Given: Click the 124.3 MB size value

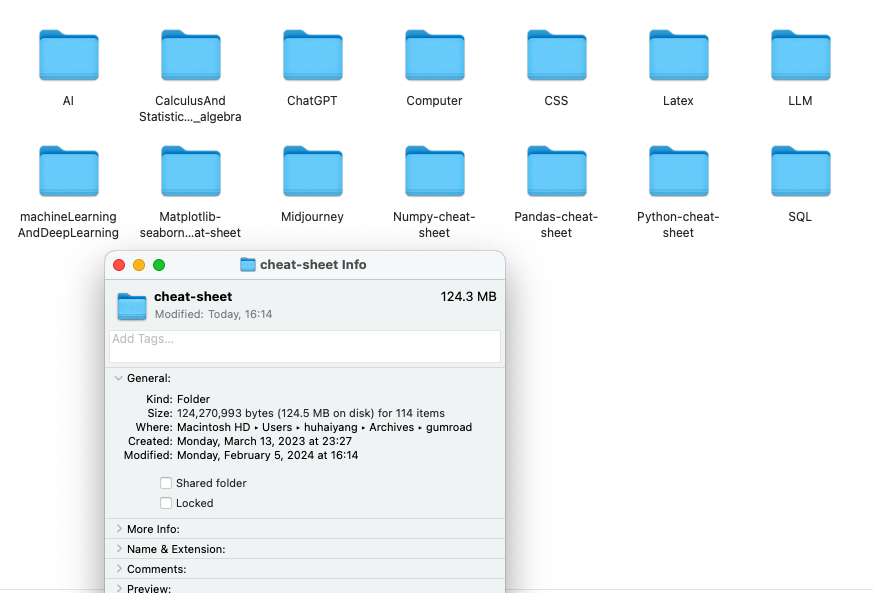Looking at the screenshot, I should tap(468, 297).
